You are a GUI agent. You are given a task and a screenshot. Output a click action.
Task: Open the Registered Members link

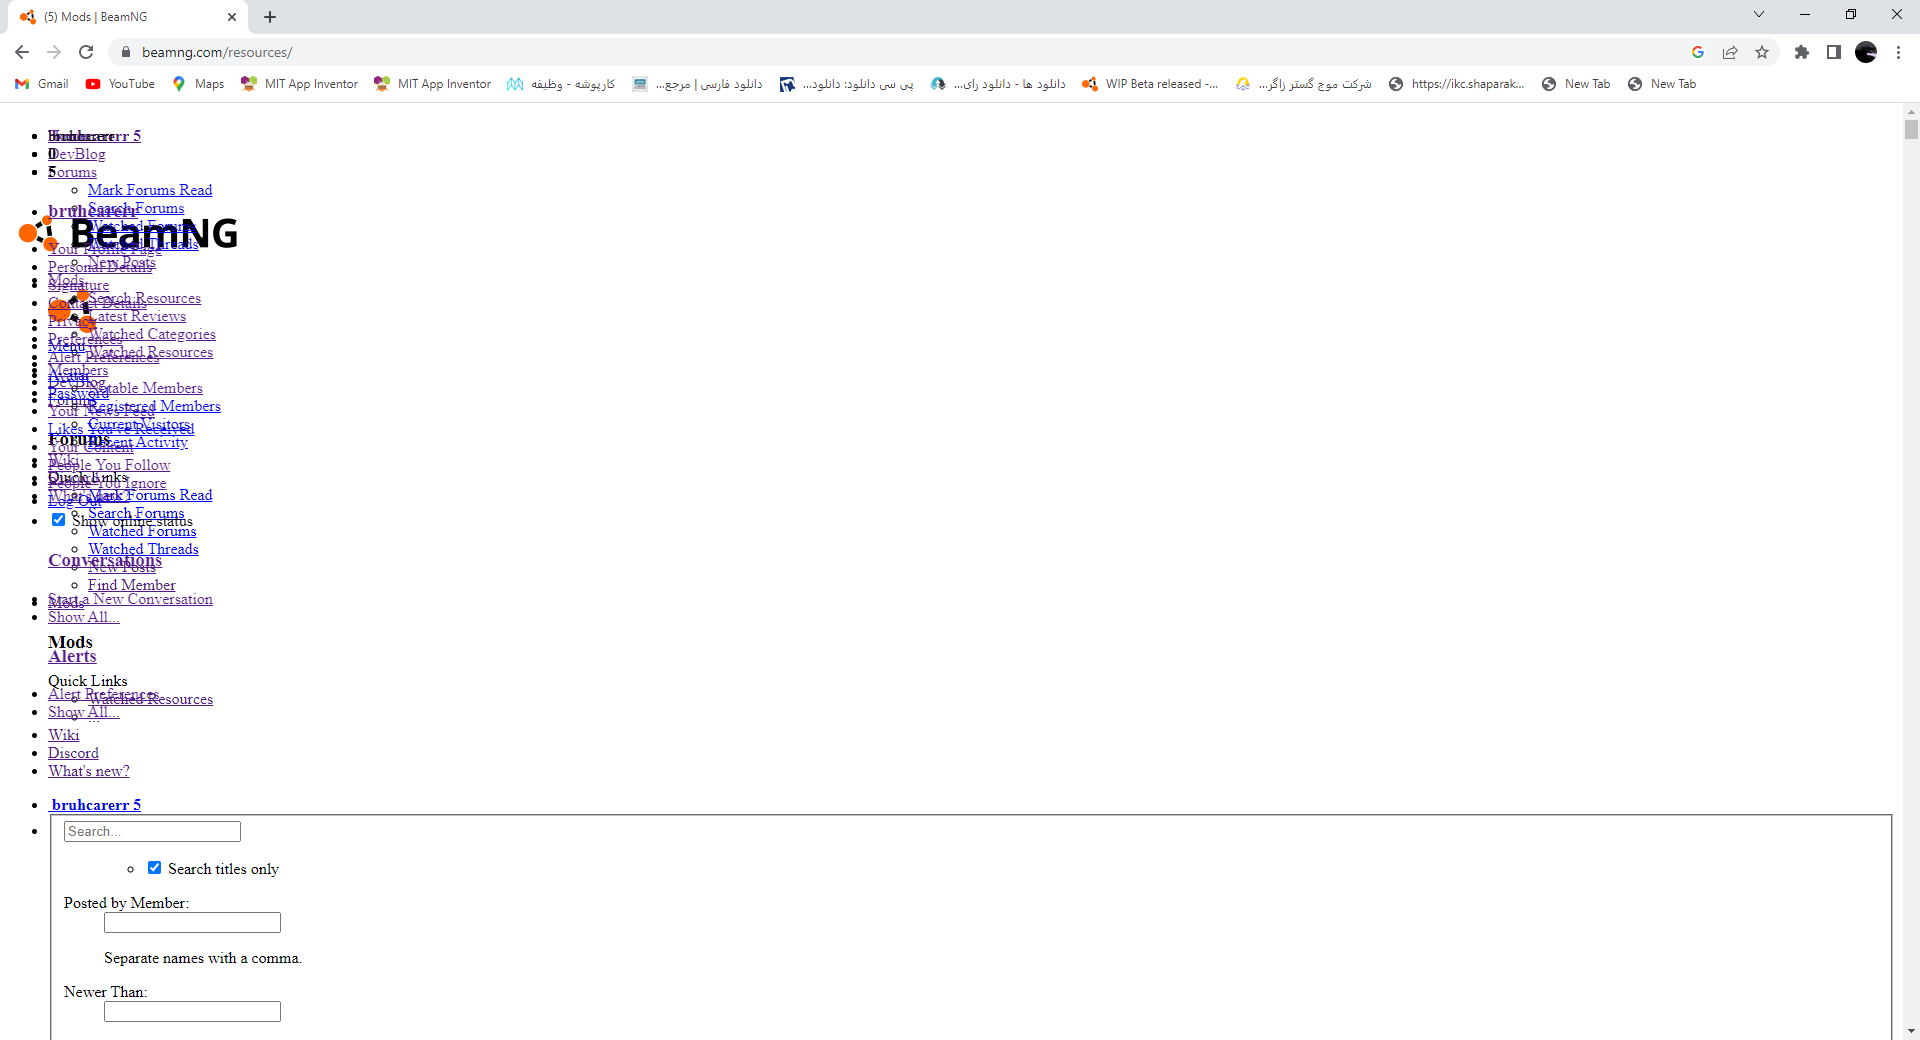click(154, 406)
